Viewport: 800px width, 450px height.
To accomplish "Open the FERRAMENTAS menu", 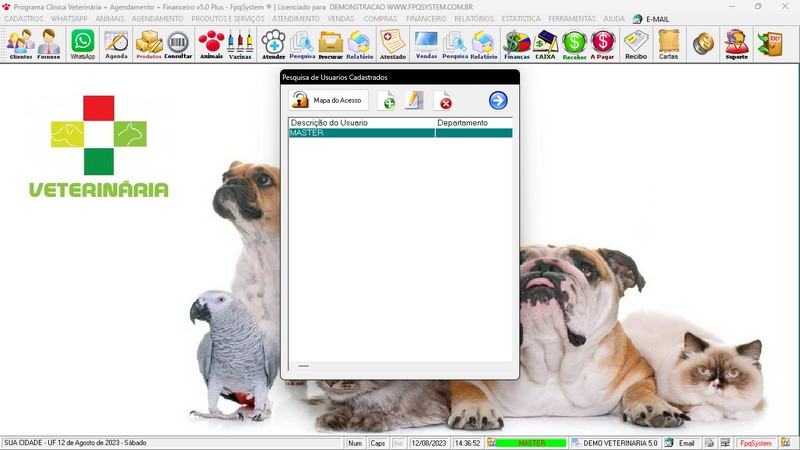I will point(572,19).
